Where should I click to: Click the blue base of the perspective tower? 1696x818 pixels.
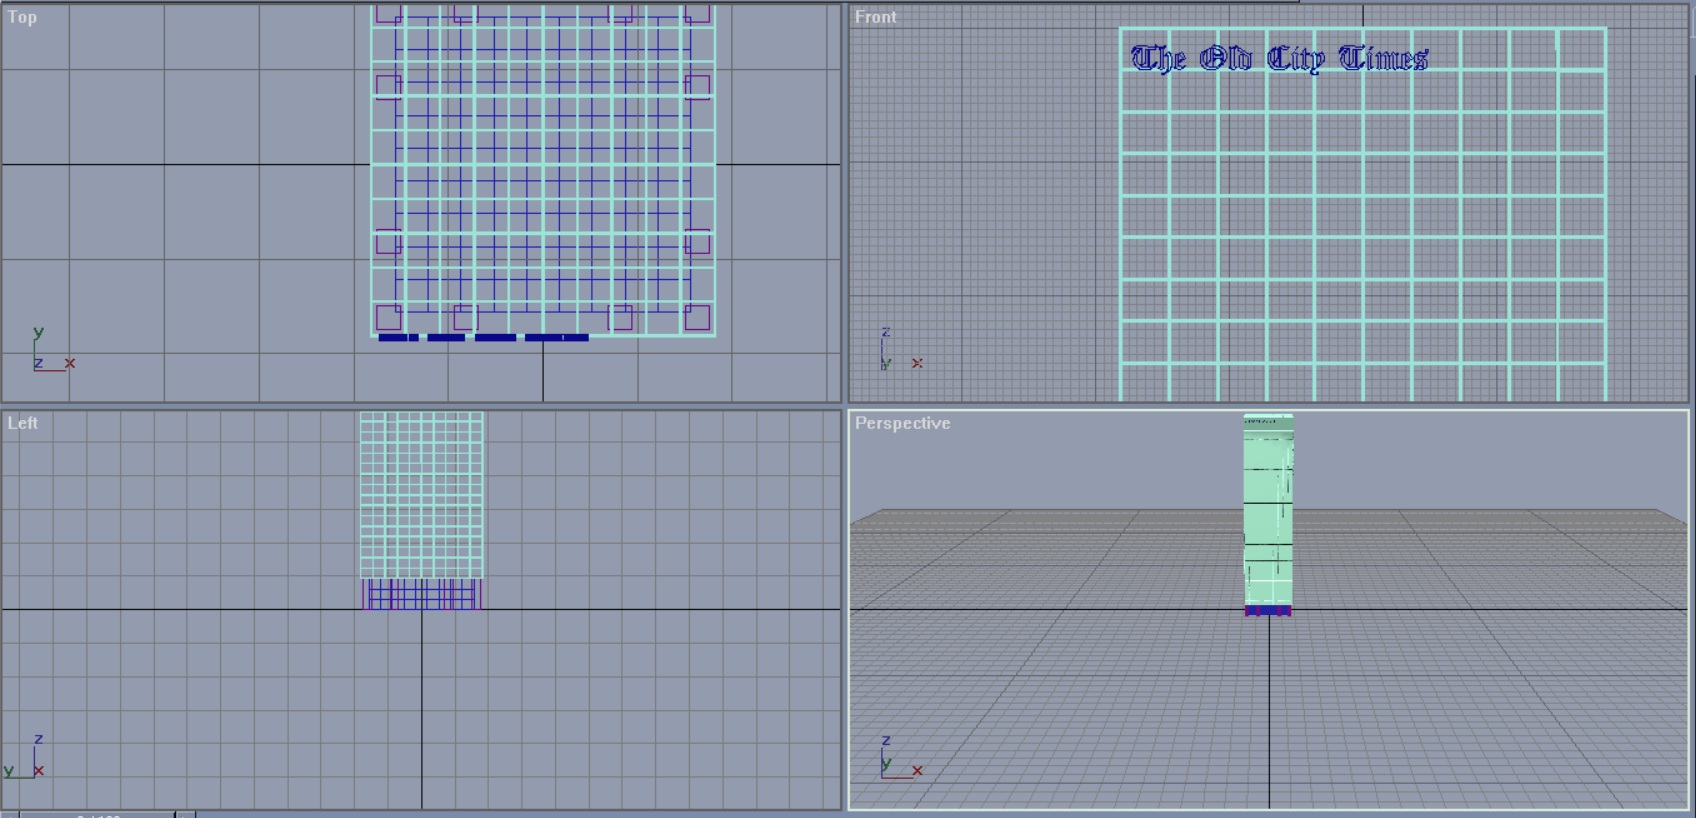click(x=1268, y=611)
